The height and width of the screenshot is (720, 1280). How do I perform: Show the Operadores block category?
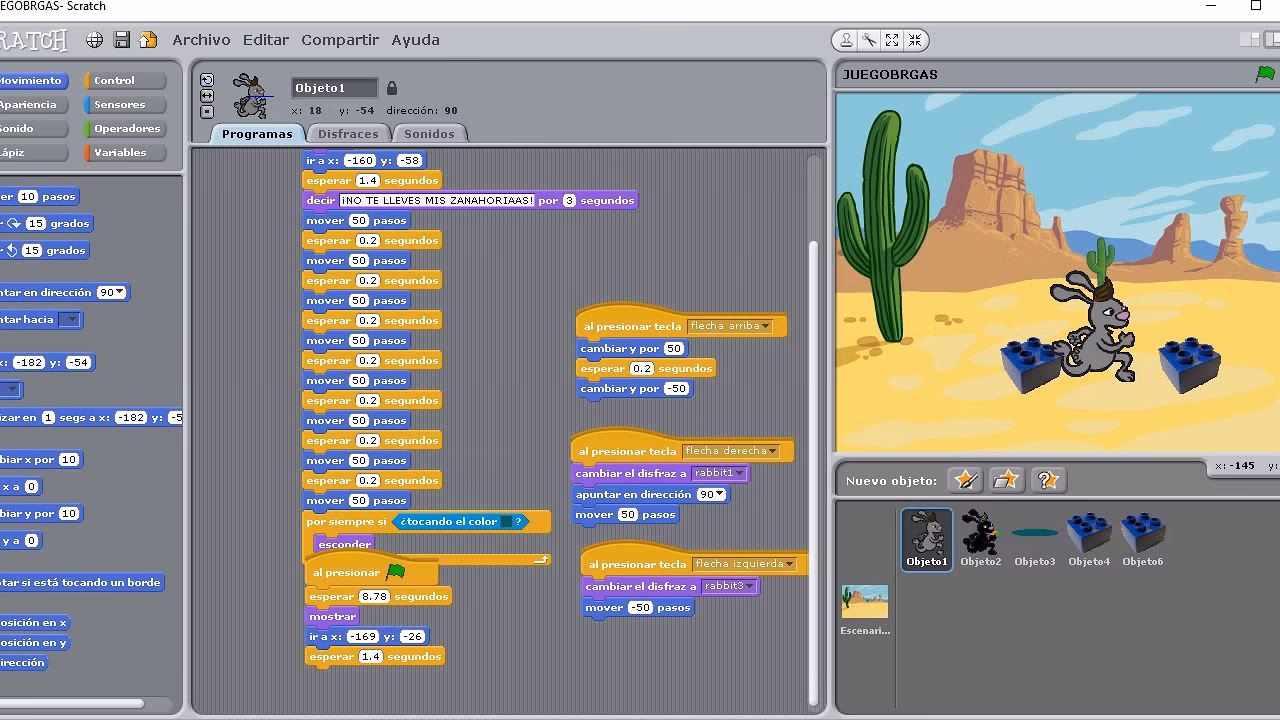click(x=125, y=128)
